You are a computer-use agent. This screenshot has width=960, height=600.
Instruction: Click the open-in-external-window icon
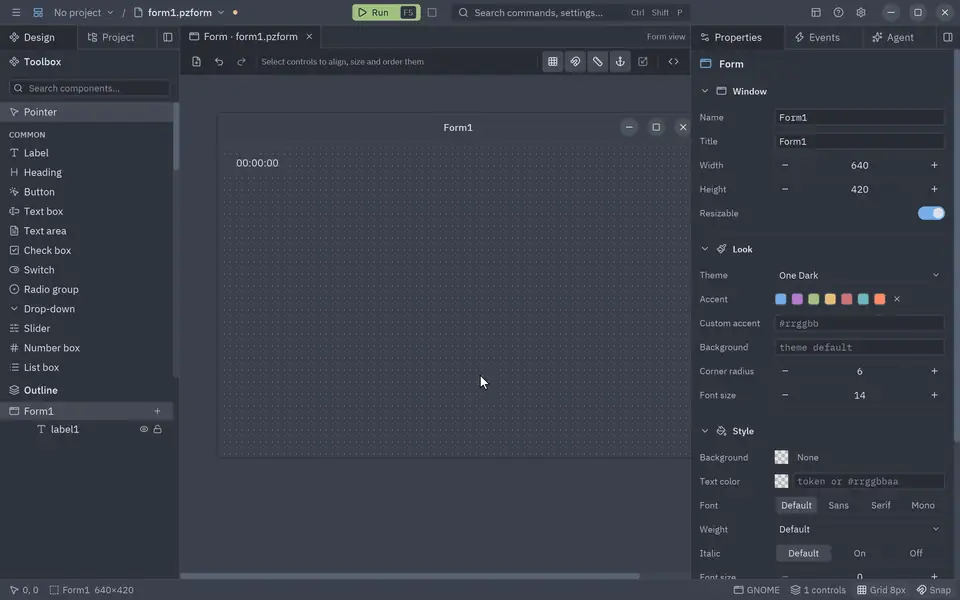(643, 61)
